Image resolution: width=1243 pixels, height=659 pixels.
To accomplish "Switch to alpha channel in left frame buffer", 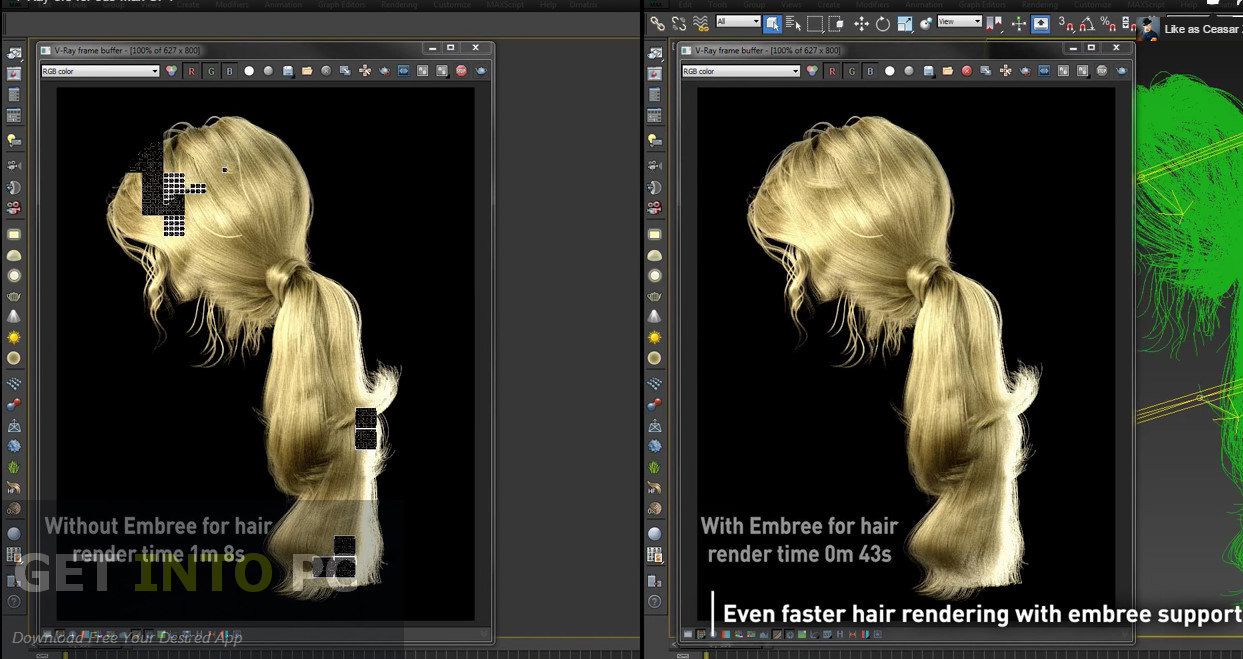I will pyautogui.click(x=249, y=71).
